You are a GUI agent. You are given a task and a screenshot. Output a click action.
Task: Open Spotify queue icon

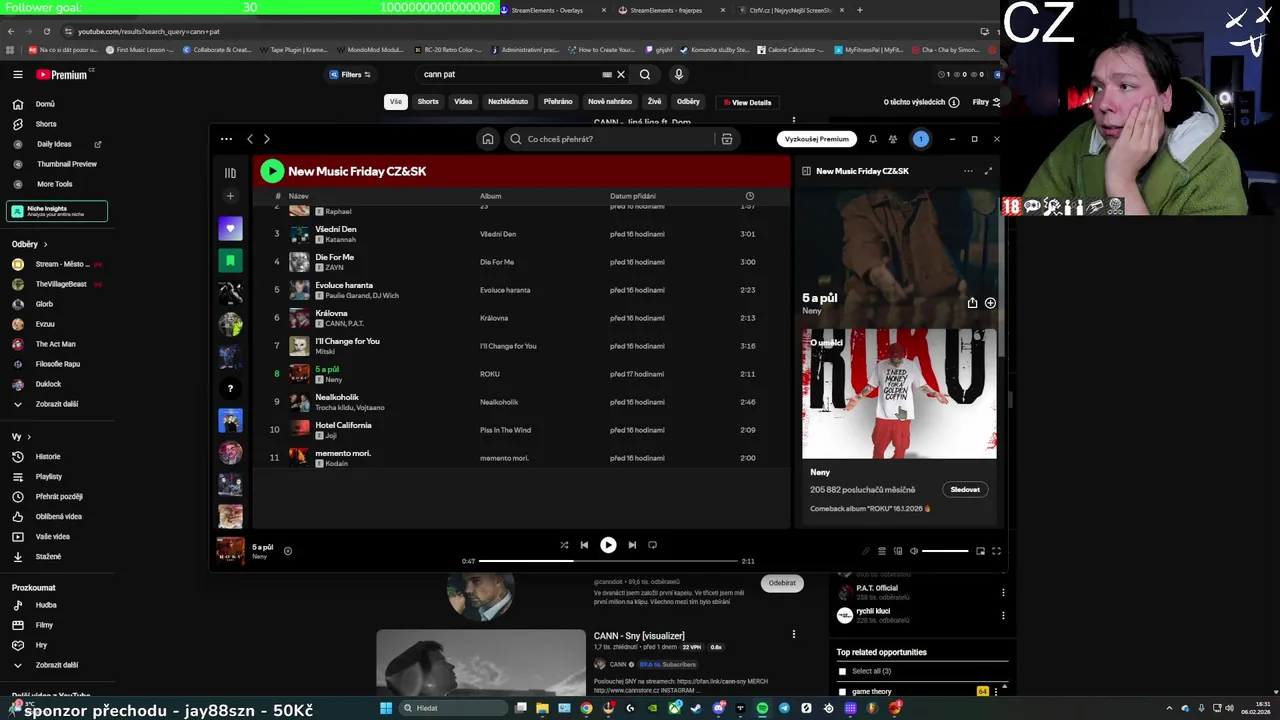pos(882,551)
